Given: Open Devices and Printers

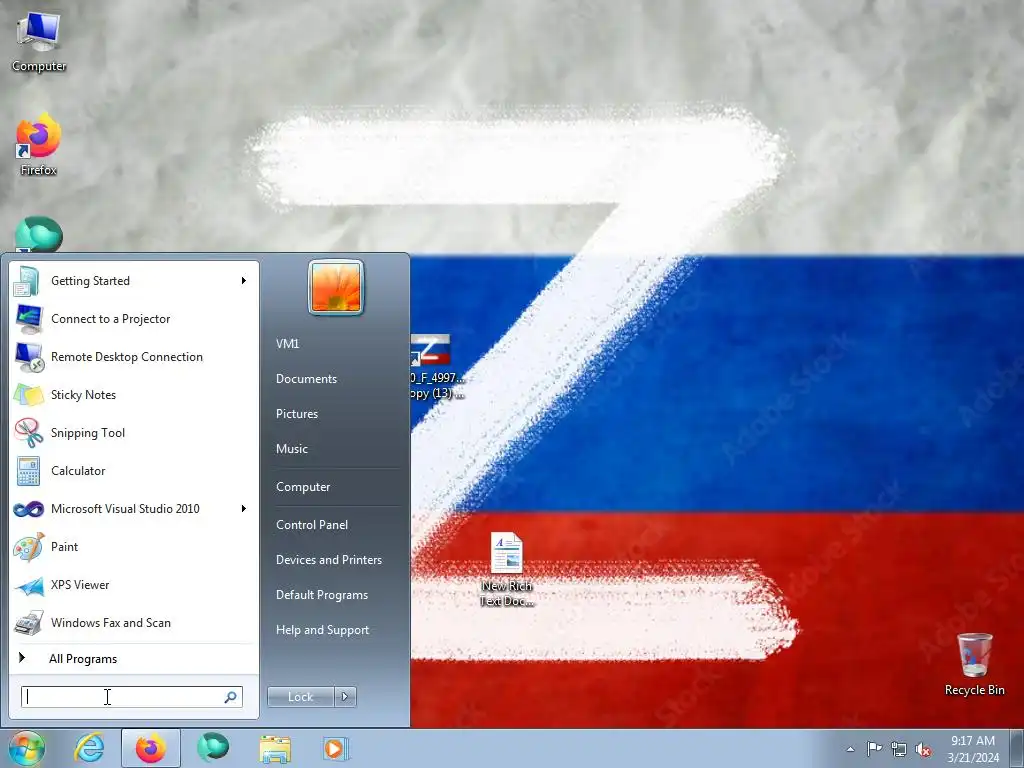Looking at the screenshot, I should pyautogui.click(x=329, y=560).
